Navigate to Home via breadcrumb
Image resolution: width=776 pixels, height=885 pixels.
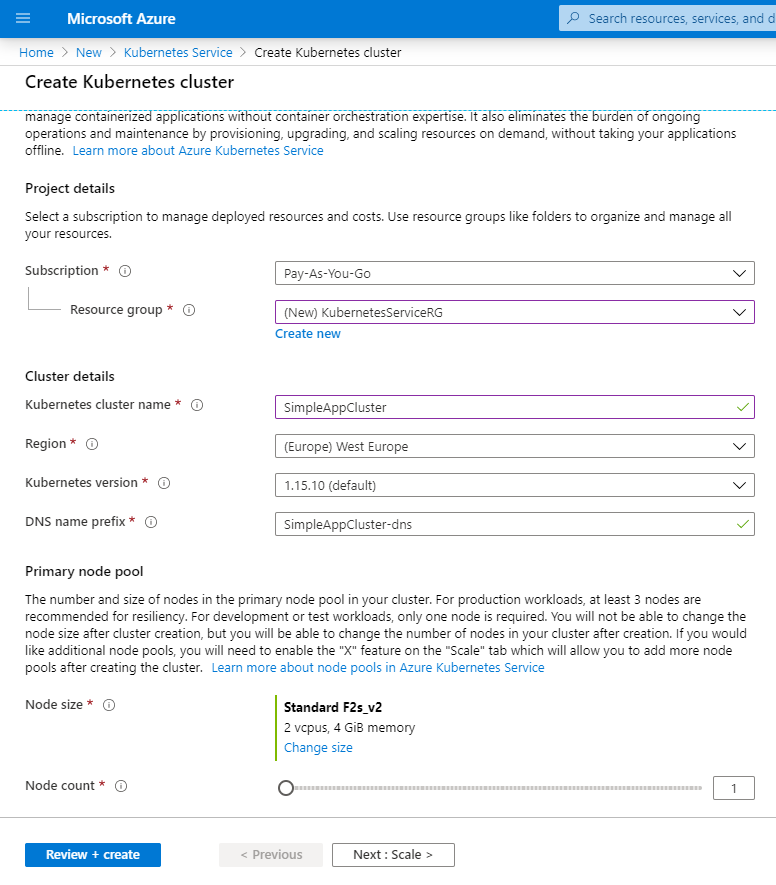[36, 52]
